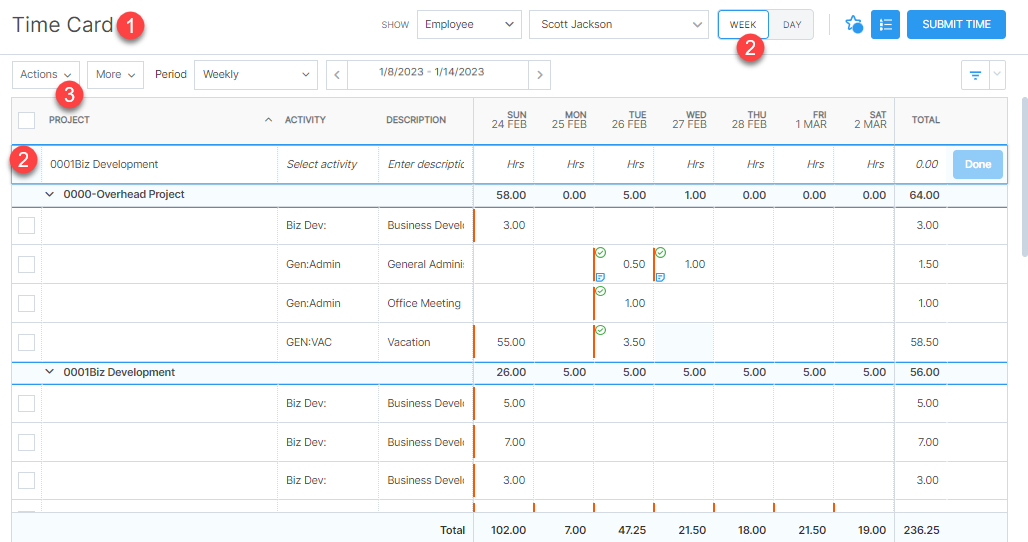Viewport: 1028px width, 542px height.
Task: Check the Vacation row checkbox
Action: [x=26, y=342]
